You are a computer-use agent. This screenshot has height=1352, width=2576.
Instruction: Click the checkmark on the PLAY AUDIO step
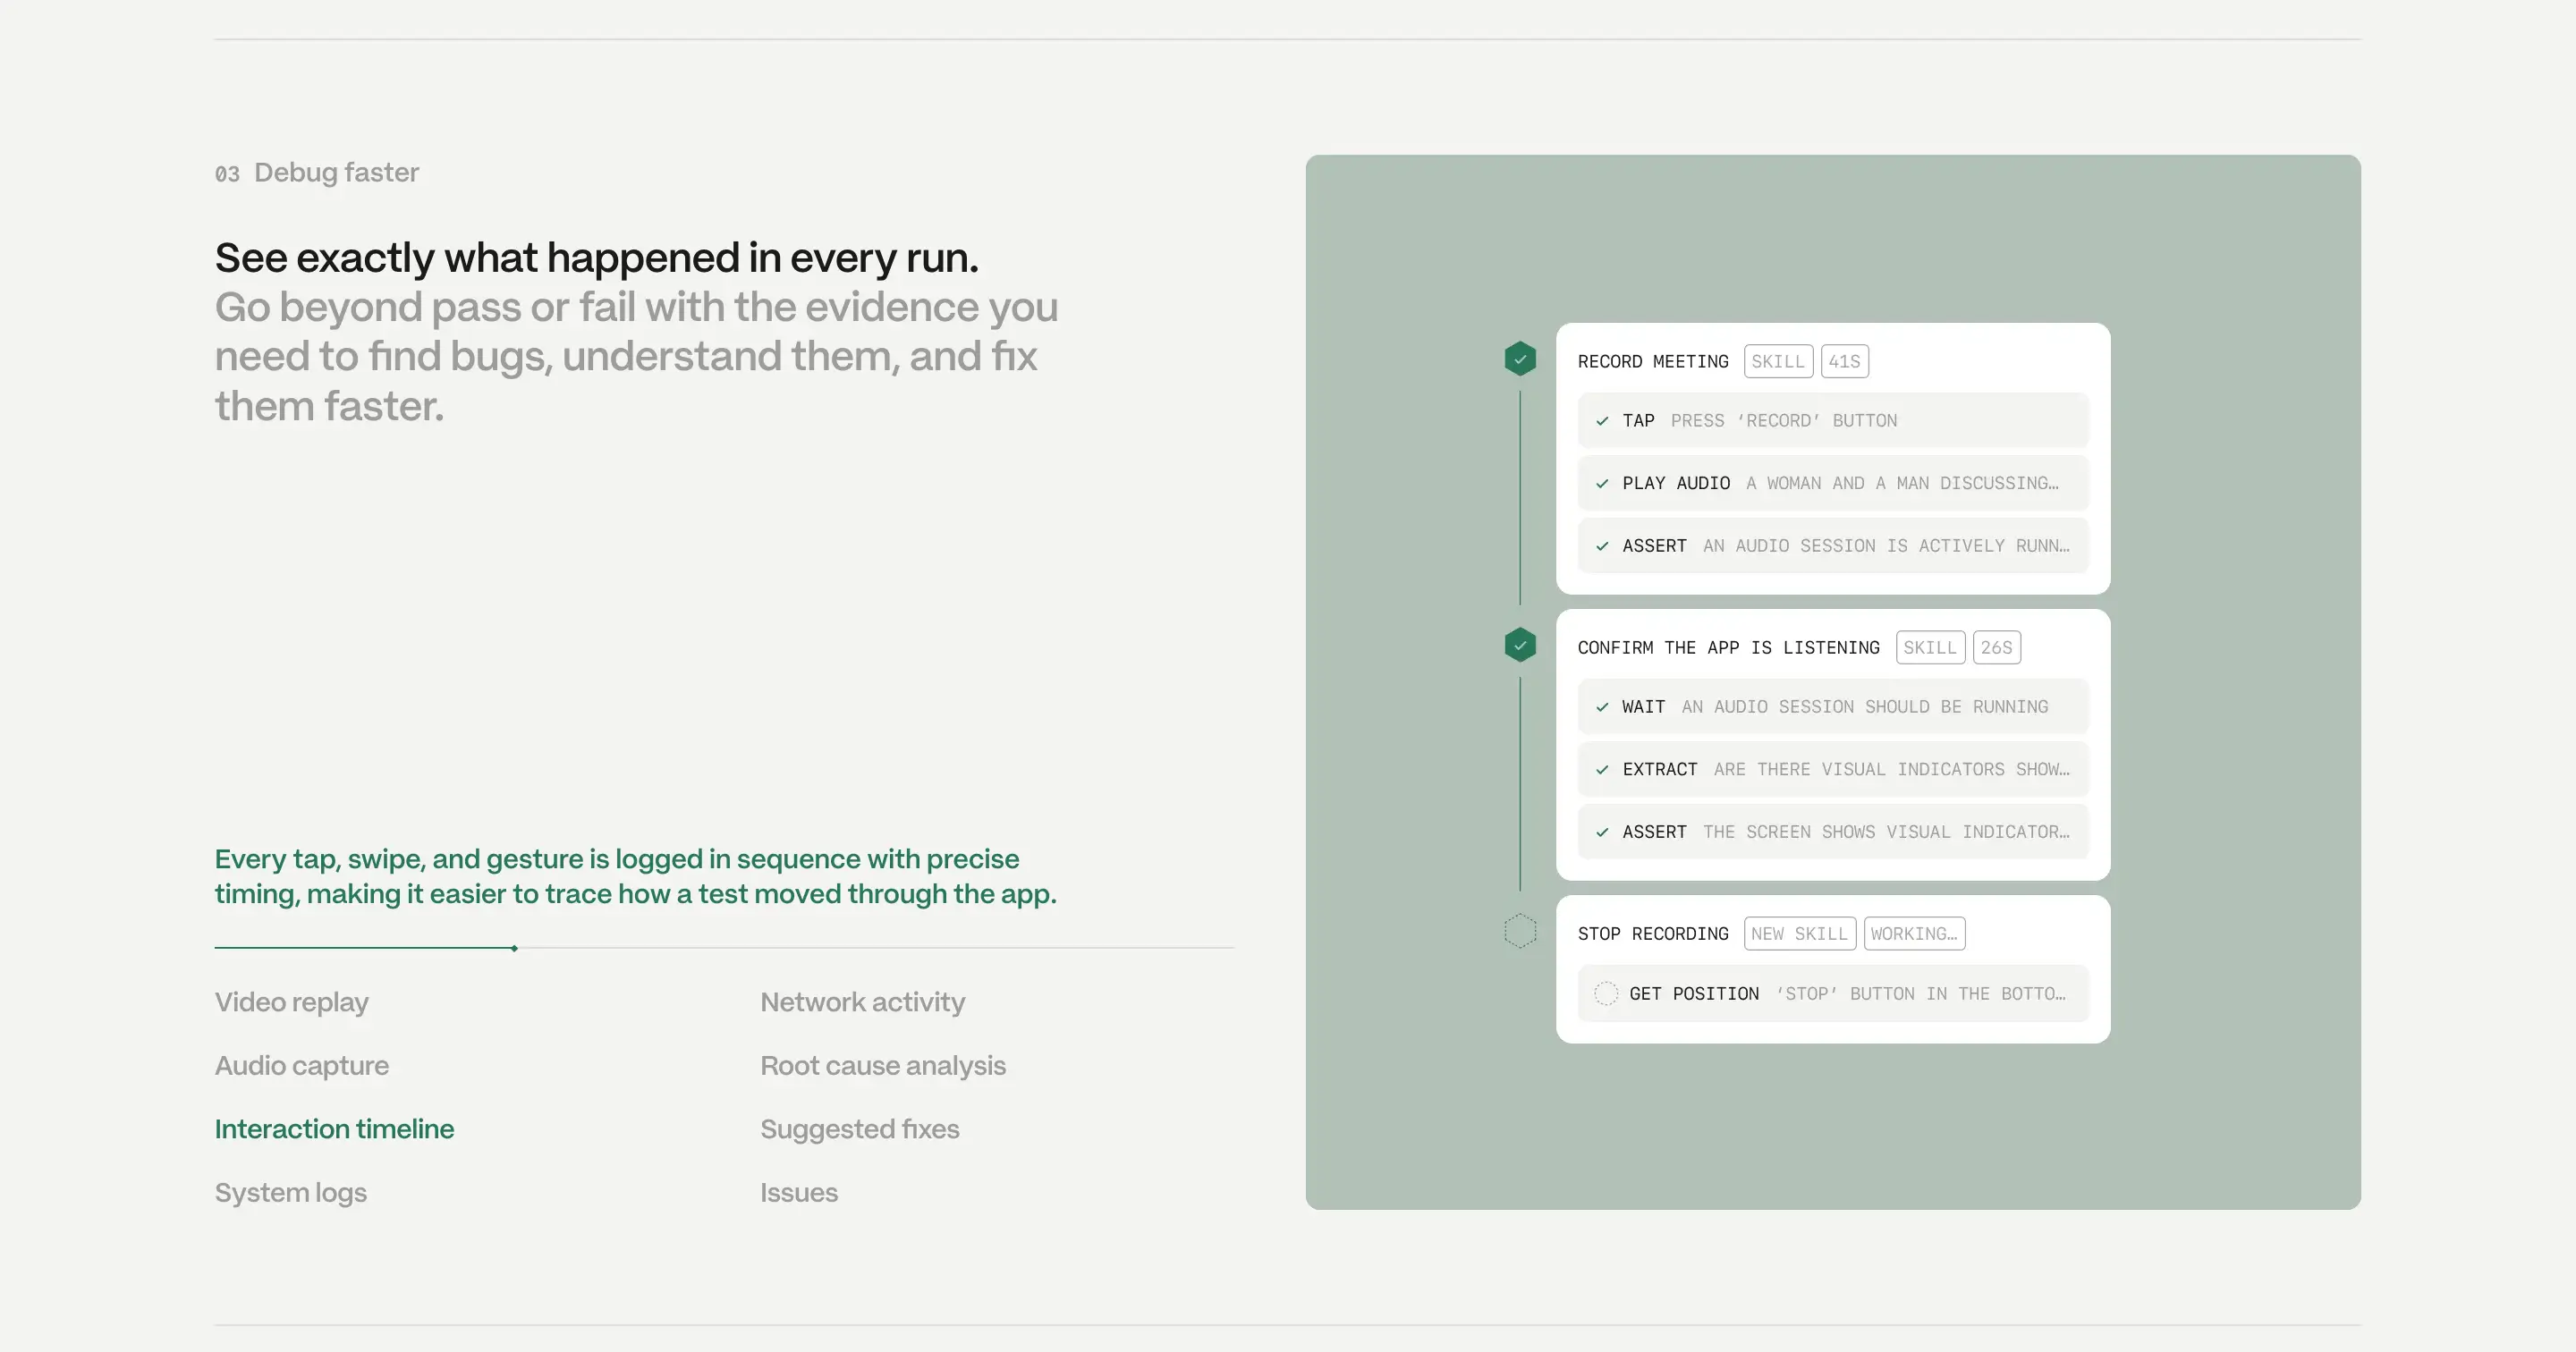coord(1602,483)
